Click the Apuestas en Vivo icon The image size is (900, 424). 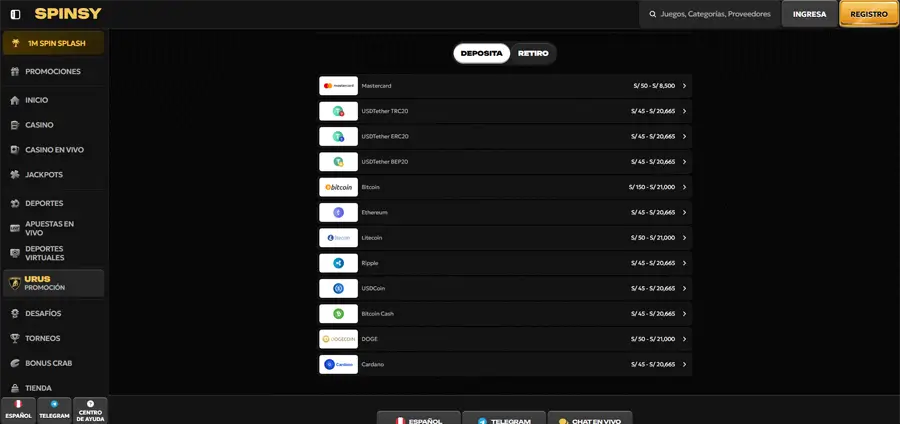point(15,228)
